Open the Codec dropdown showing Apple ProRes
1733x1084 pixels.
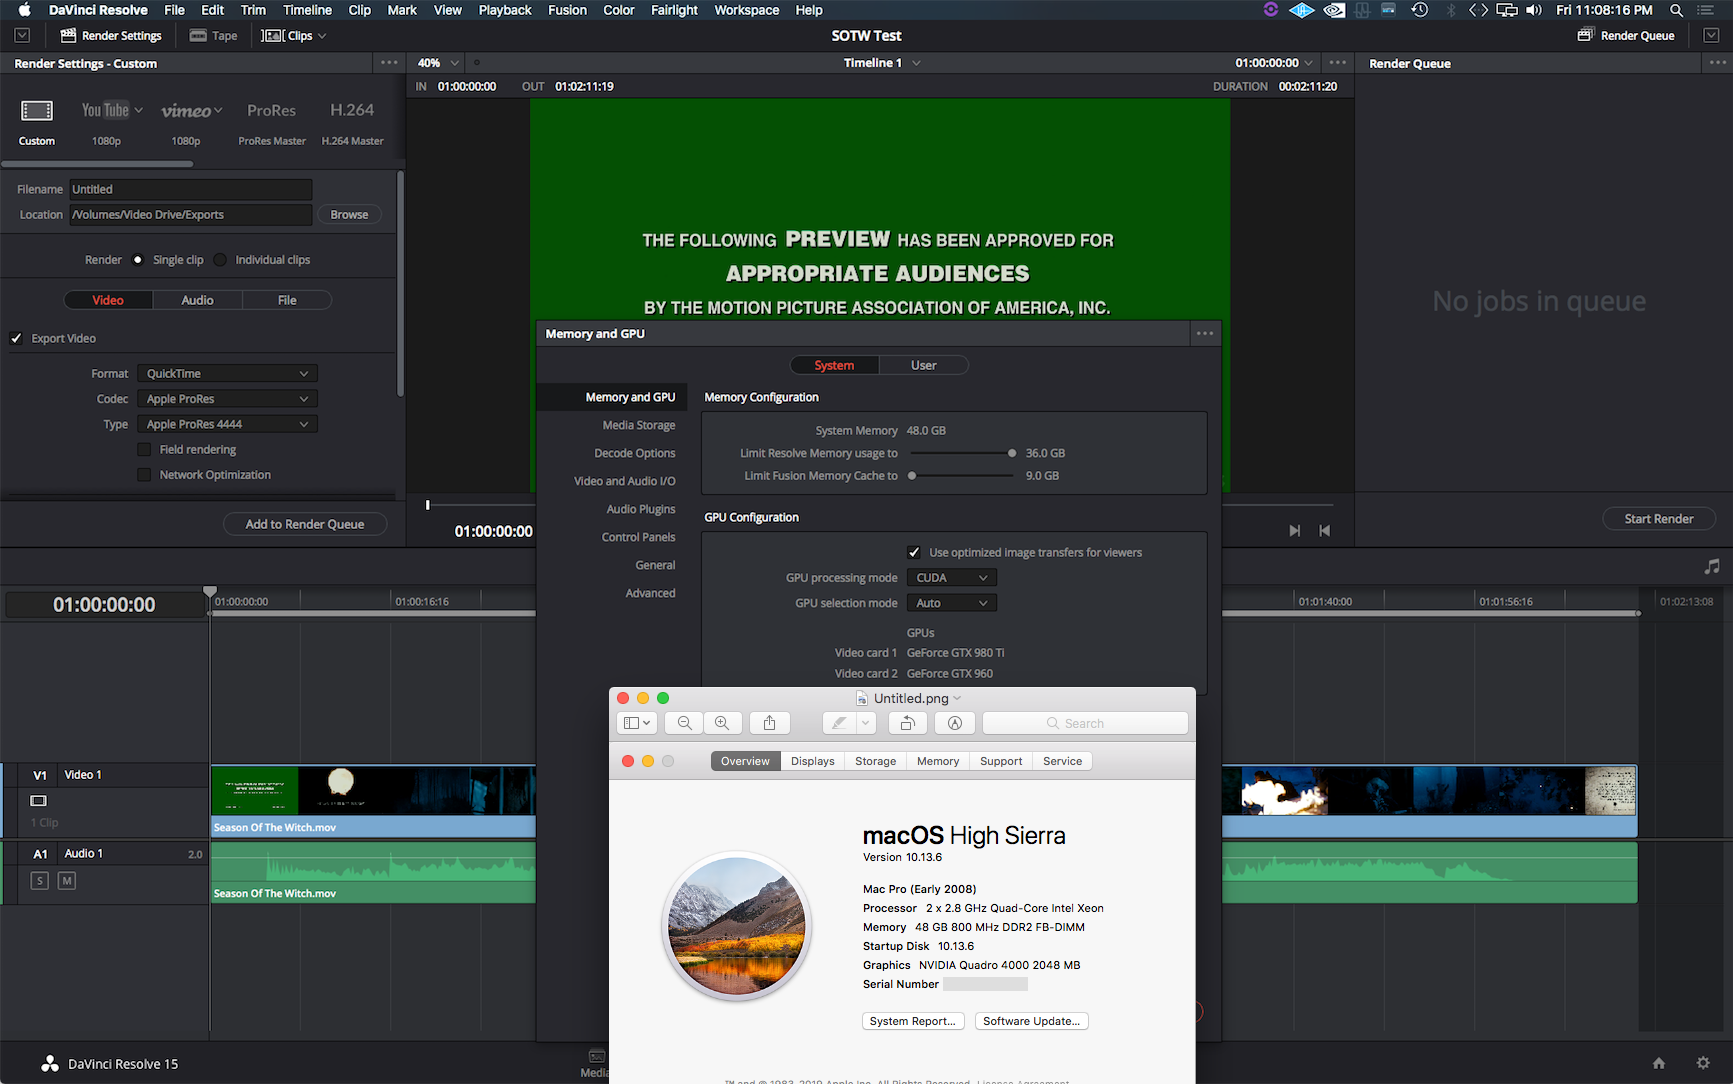tap(227, 399)
